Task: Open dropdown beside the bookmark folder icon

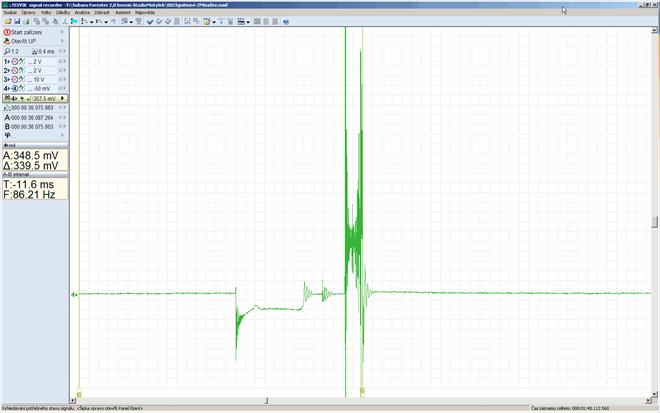Action: tap(214, 22)
